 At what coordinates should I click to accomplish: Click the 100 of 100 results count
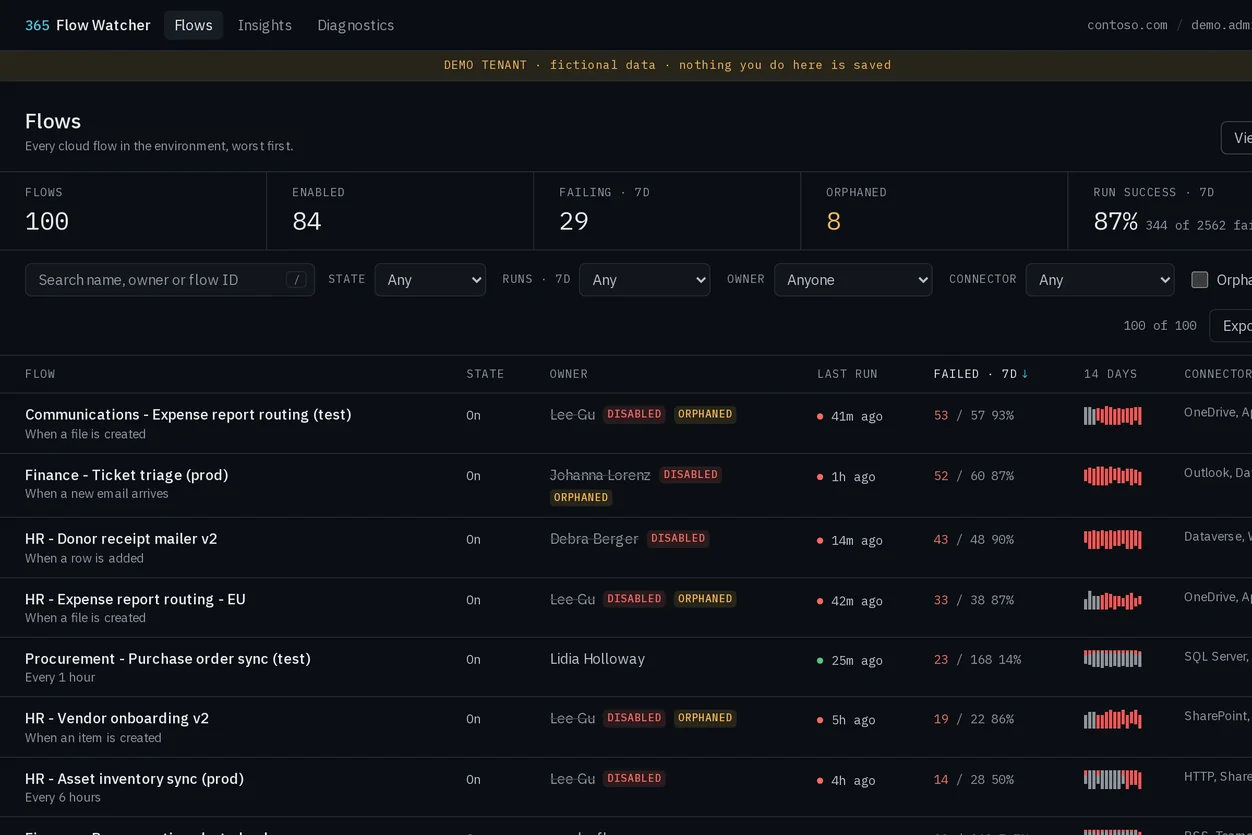click(x=1160, y=325)
